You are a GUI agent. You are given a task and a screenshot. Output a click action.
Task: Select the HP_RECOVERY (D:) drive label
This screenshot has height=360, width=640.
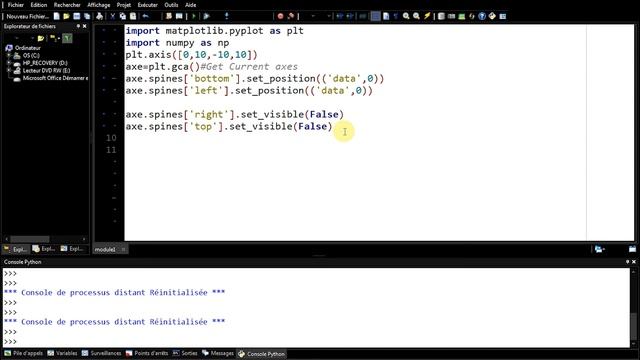(x=45, y=63)
